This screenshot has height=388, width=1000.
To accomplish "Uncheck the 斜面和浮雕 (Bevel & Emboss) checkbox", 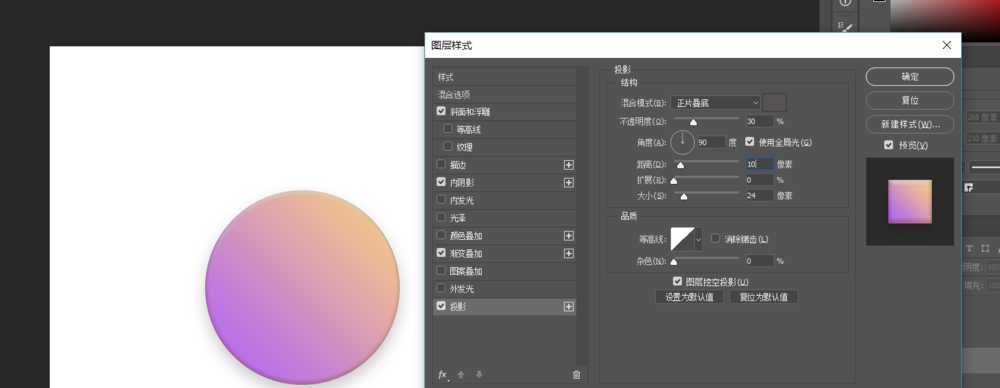I will 441,111.
